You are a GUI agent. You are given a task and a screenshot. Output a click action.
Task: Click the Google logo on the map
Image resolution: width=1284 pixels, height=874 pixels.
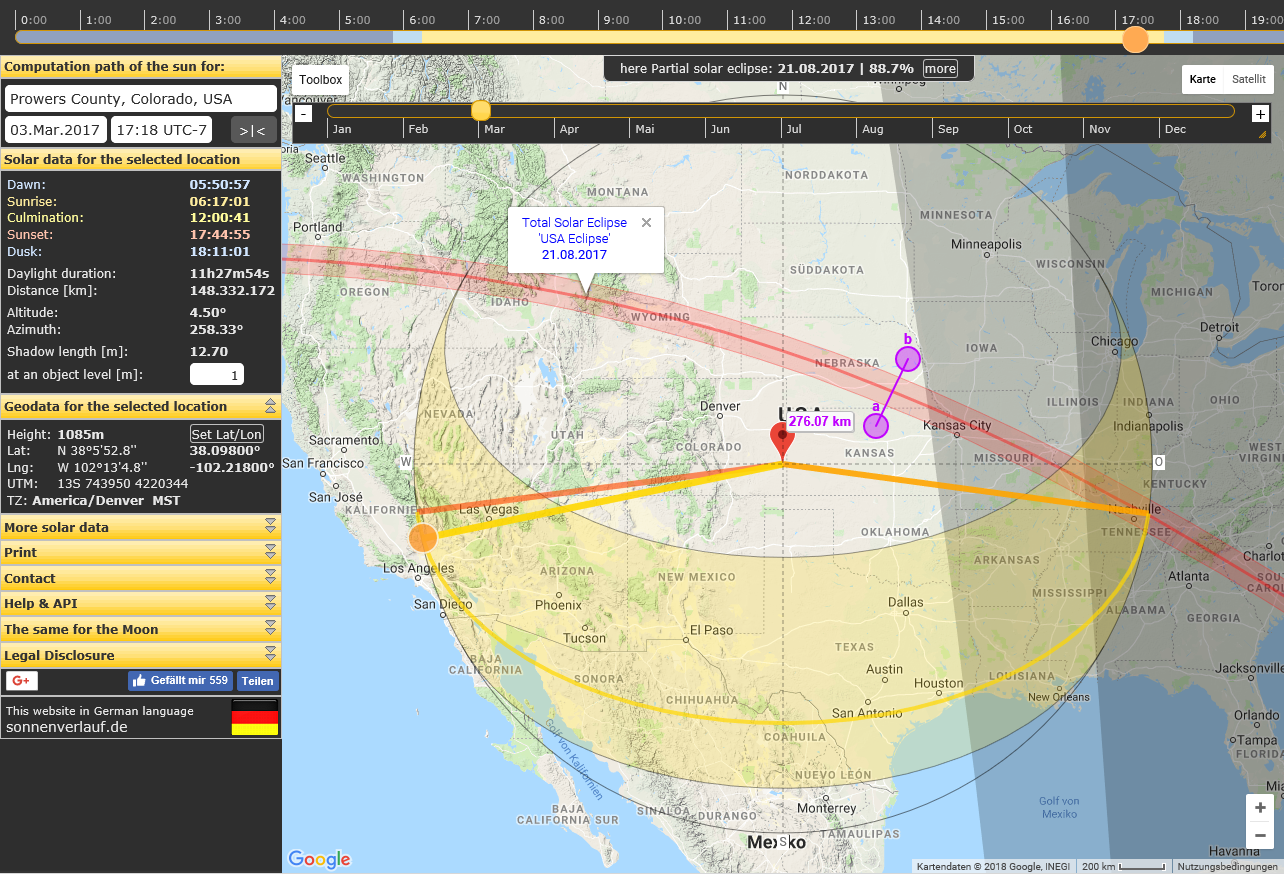click(318, 859)
